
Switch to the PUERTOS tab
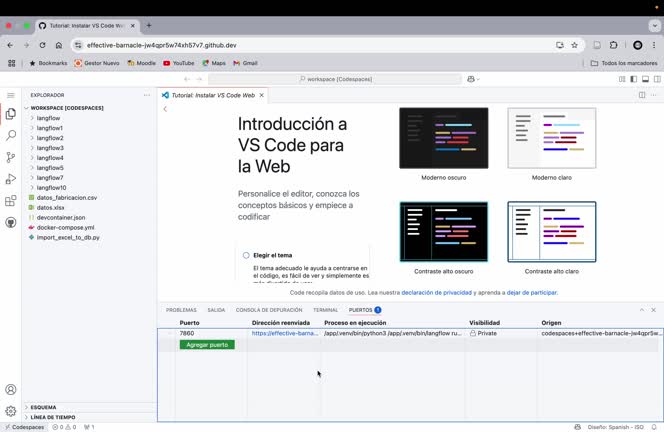(360, 310)
